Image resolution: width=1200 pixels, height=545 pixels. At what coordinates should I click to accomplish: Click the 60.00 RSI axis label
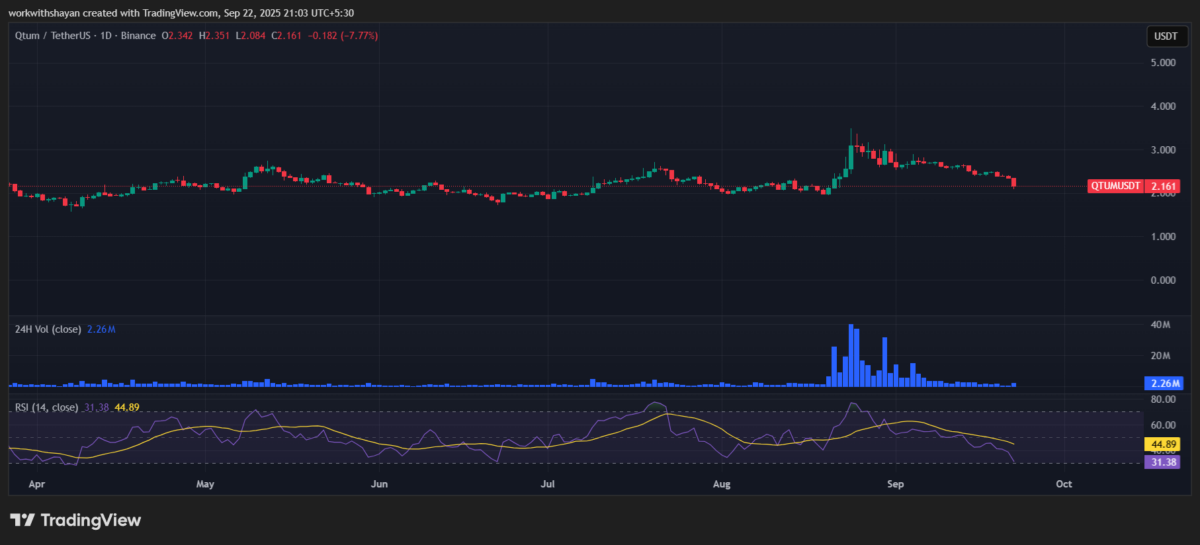coord(1162,424)
